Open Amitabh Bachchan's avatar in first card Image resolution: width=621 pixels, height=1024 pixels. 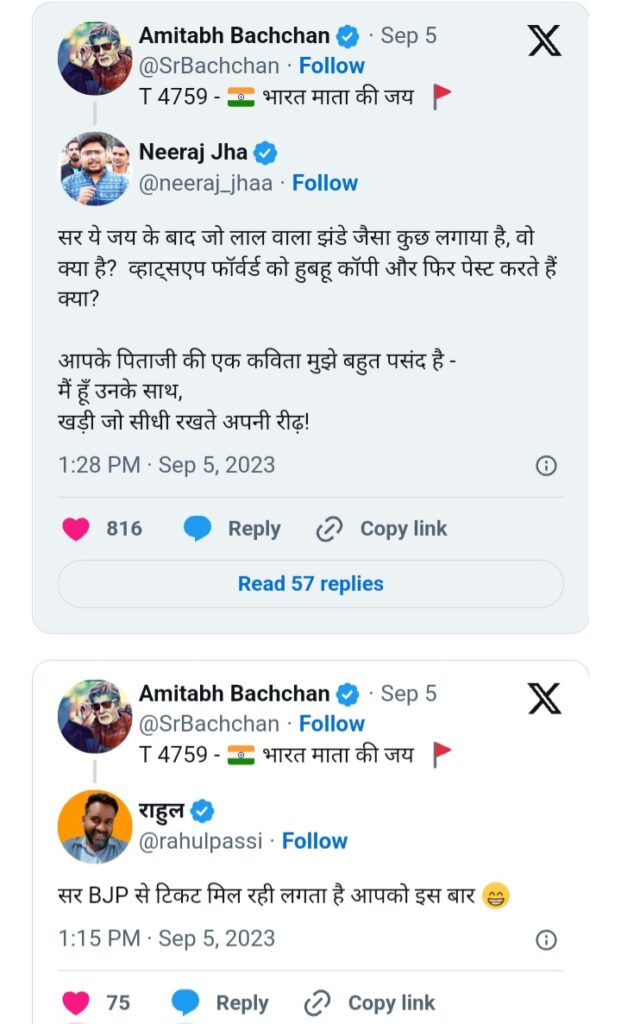point(95,58)
